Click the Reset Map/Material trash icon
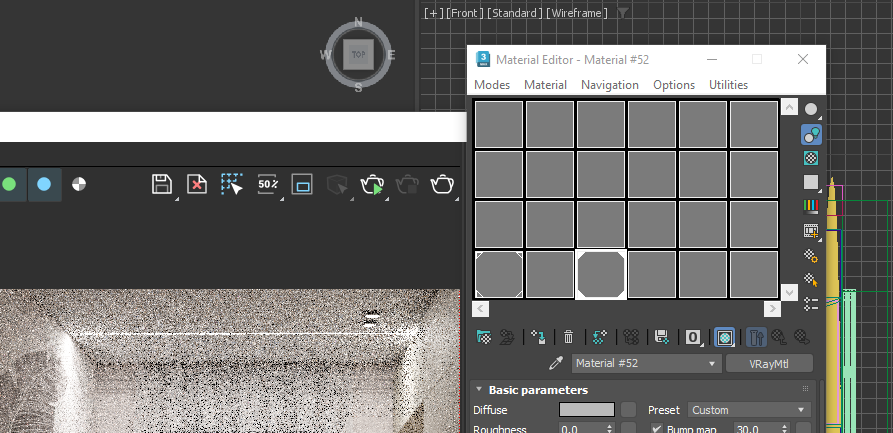 point(569,337)
